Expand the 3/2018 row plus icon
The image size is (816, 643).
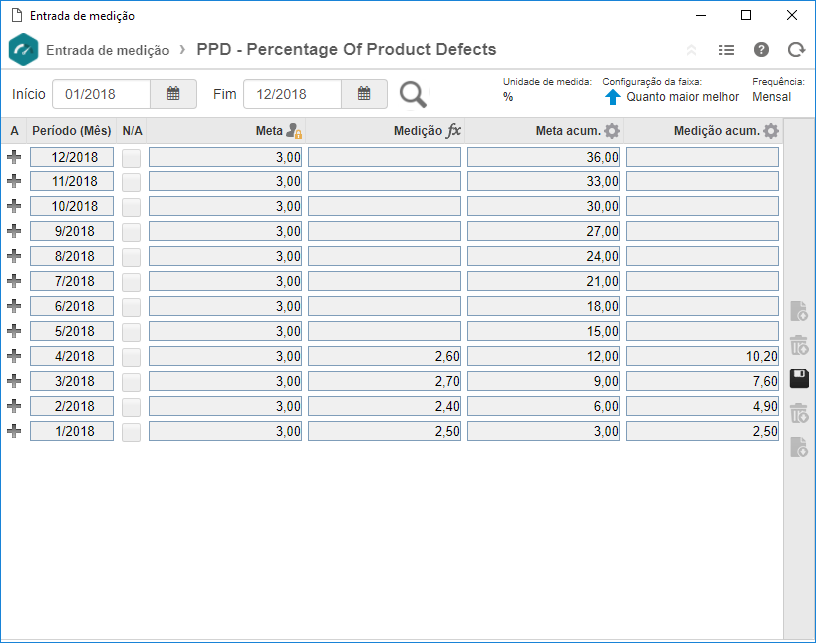[14, 381]
